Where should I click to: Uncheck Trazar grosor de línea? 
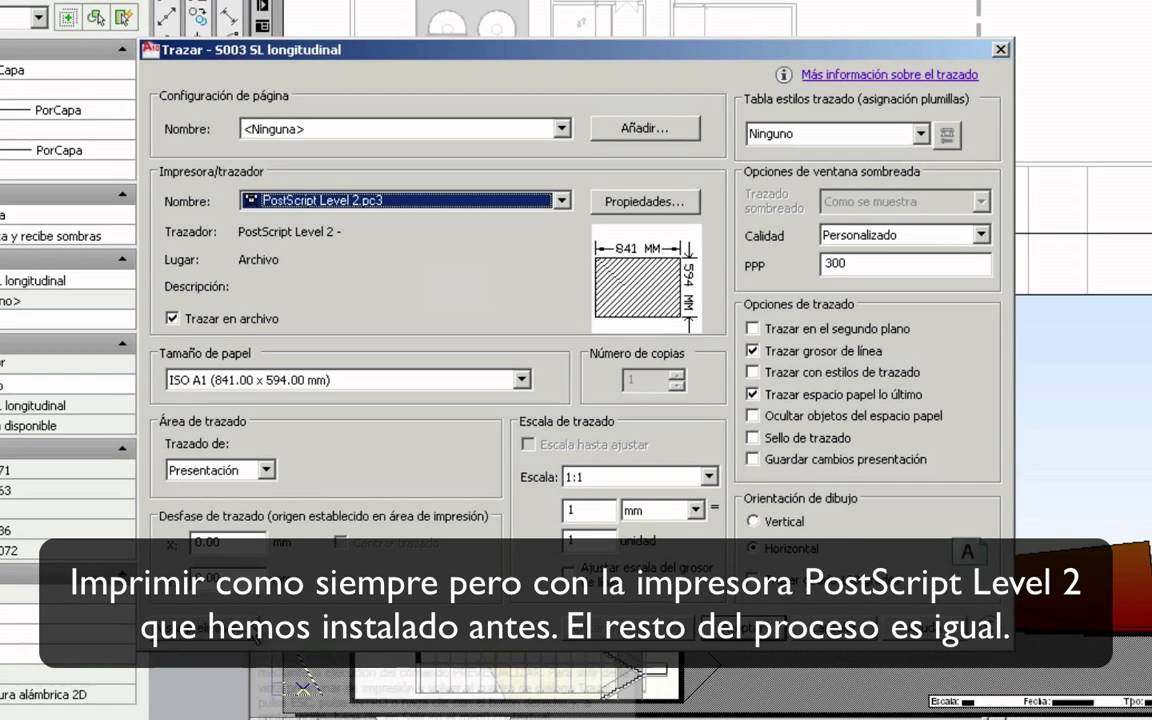(752, 350)
